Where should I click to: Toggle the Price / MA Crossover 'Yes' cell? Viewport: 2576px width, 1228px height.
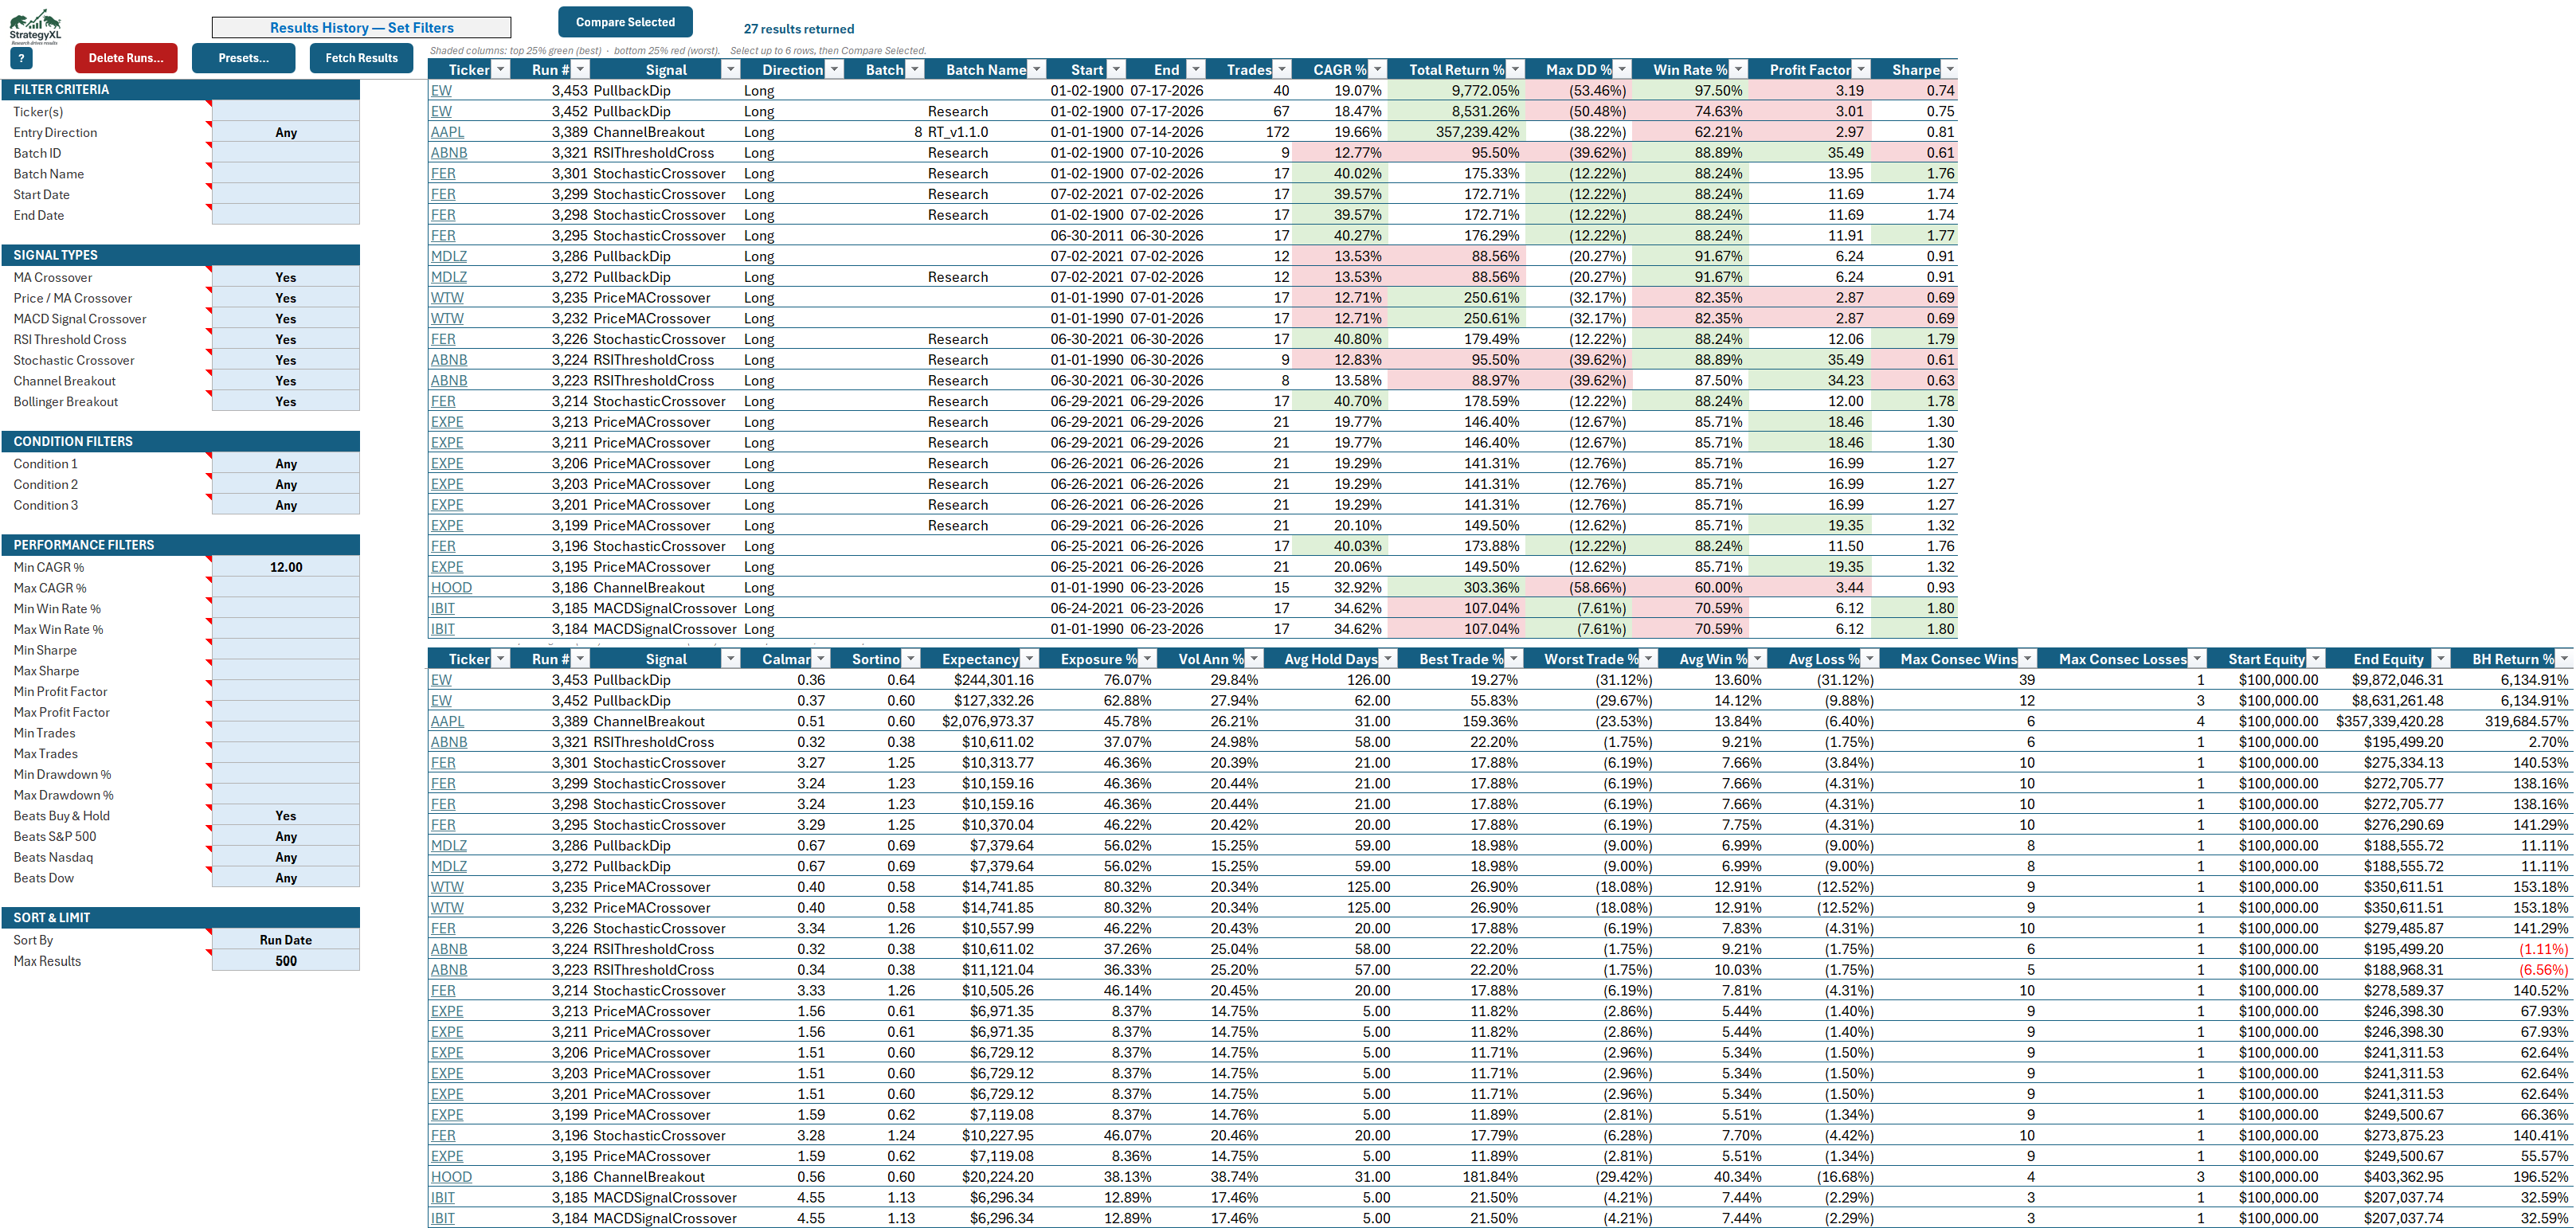coord(285,298)
